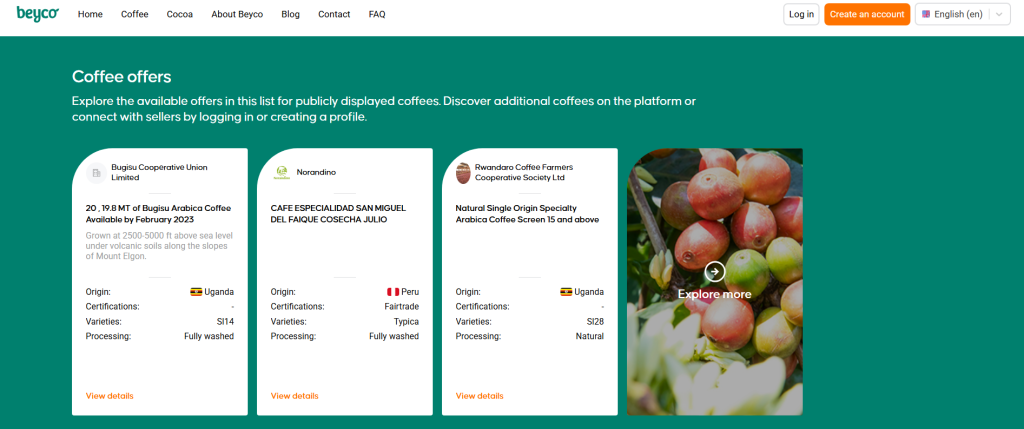Click Fairtrade certification value
This screenshot has height=429, width=1024.
coord(402,307)
